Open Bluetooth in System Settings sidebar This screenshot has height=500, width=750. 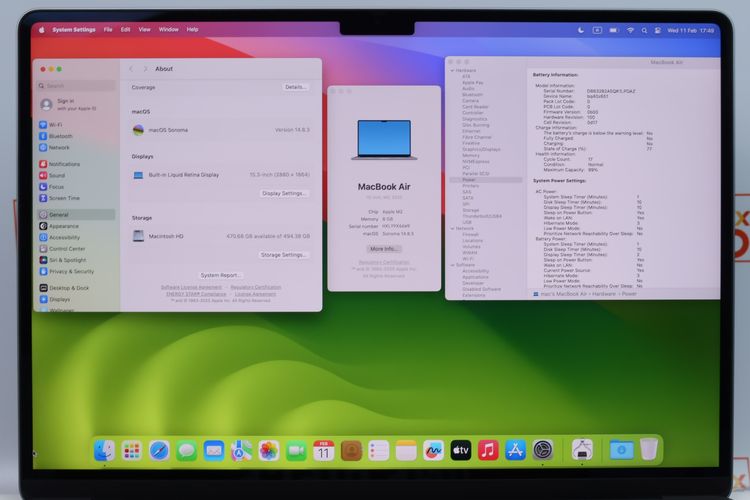pos(55,136)
